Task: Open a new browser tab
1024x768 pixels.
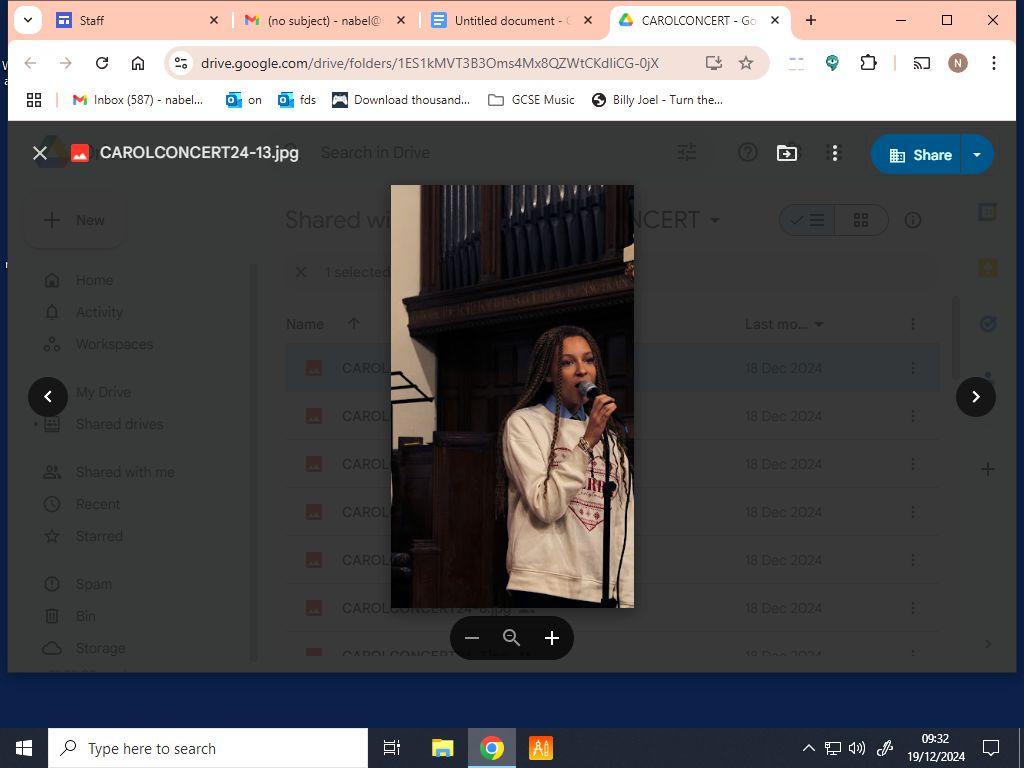Action: pyautogui.click(x=811, y=21)
